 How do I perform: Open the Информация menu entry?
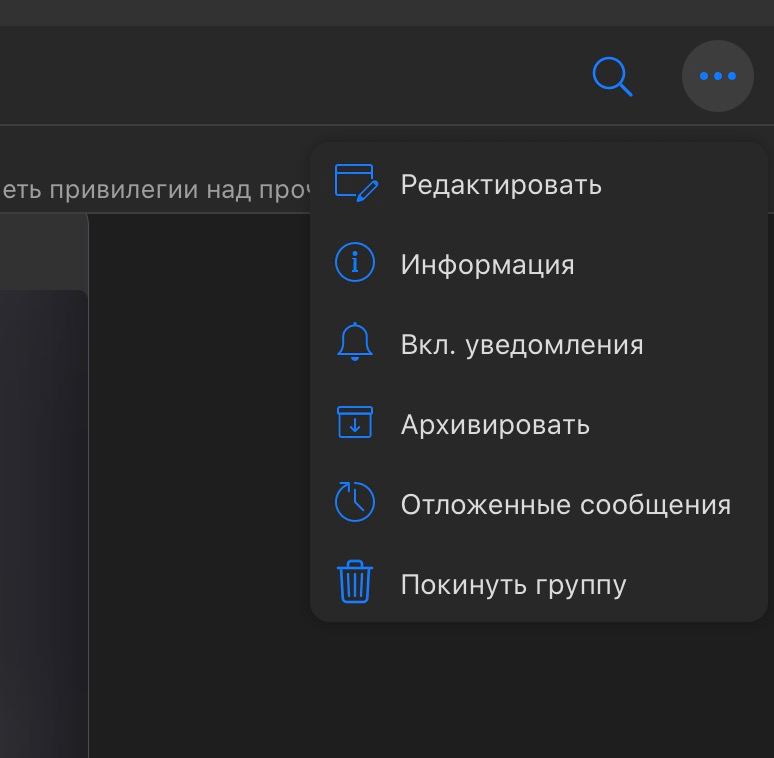click(539, 264)
